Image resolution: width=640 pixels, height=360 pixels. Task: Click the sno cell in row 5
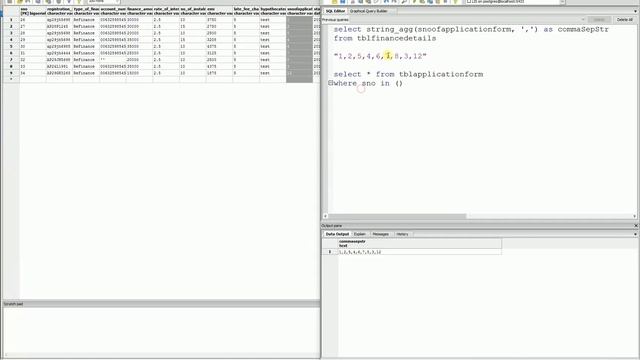point(33,47)
